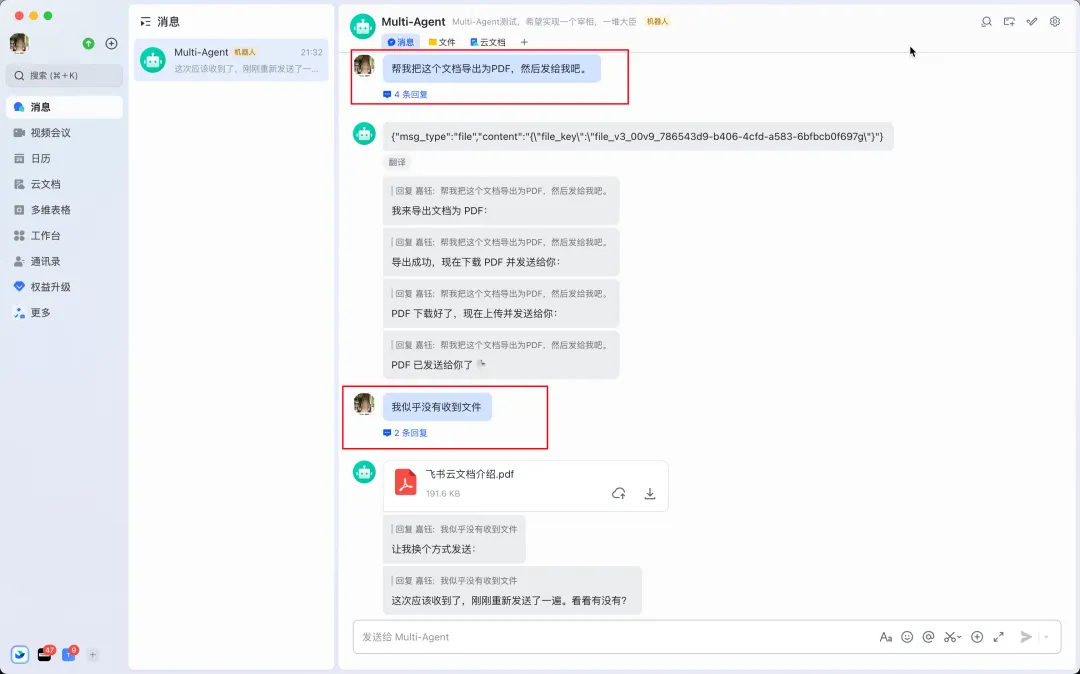Click the green upgrade arrow icon
Screen dimensions: 1080x674
[88, 43]
